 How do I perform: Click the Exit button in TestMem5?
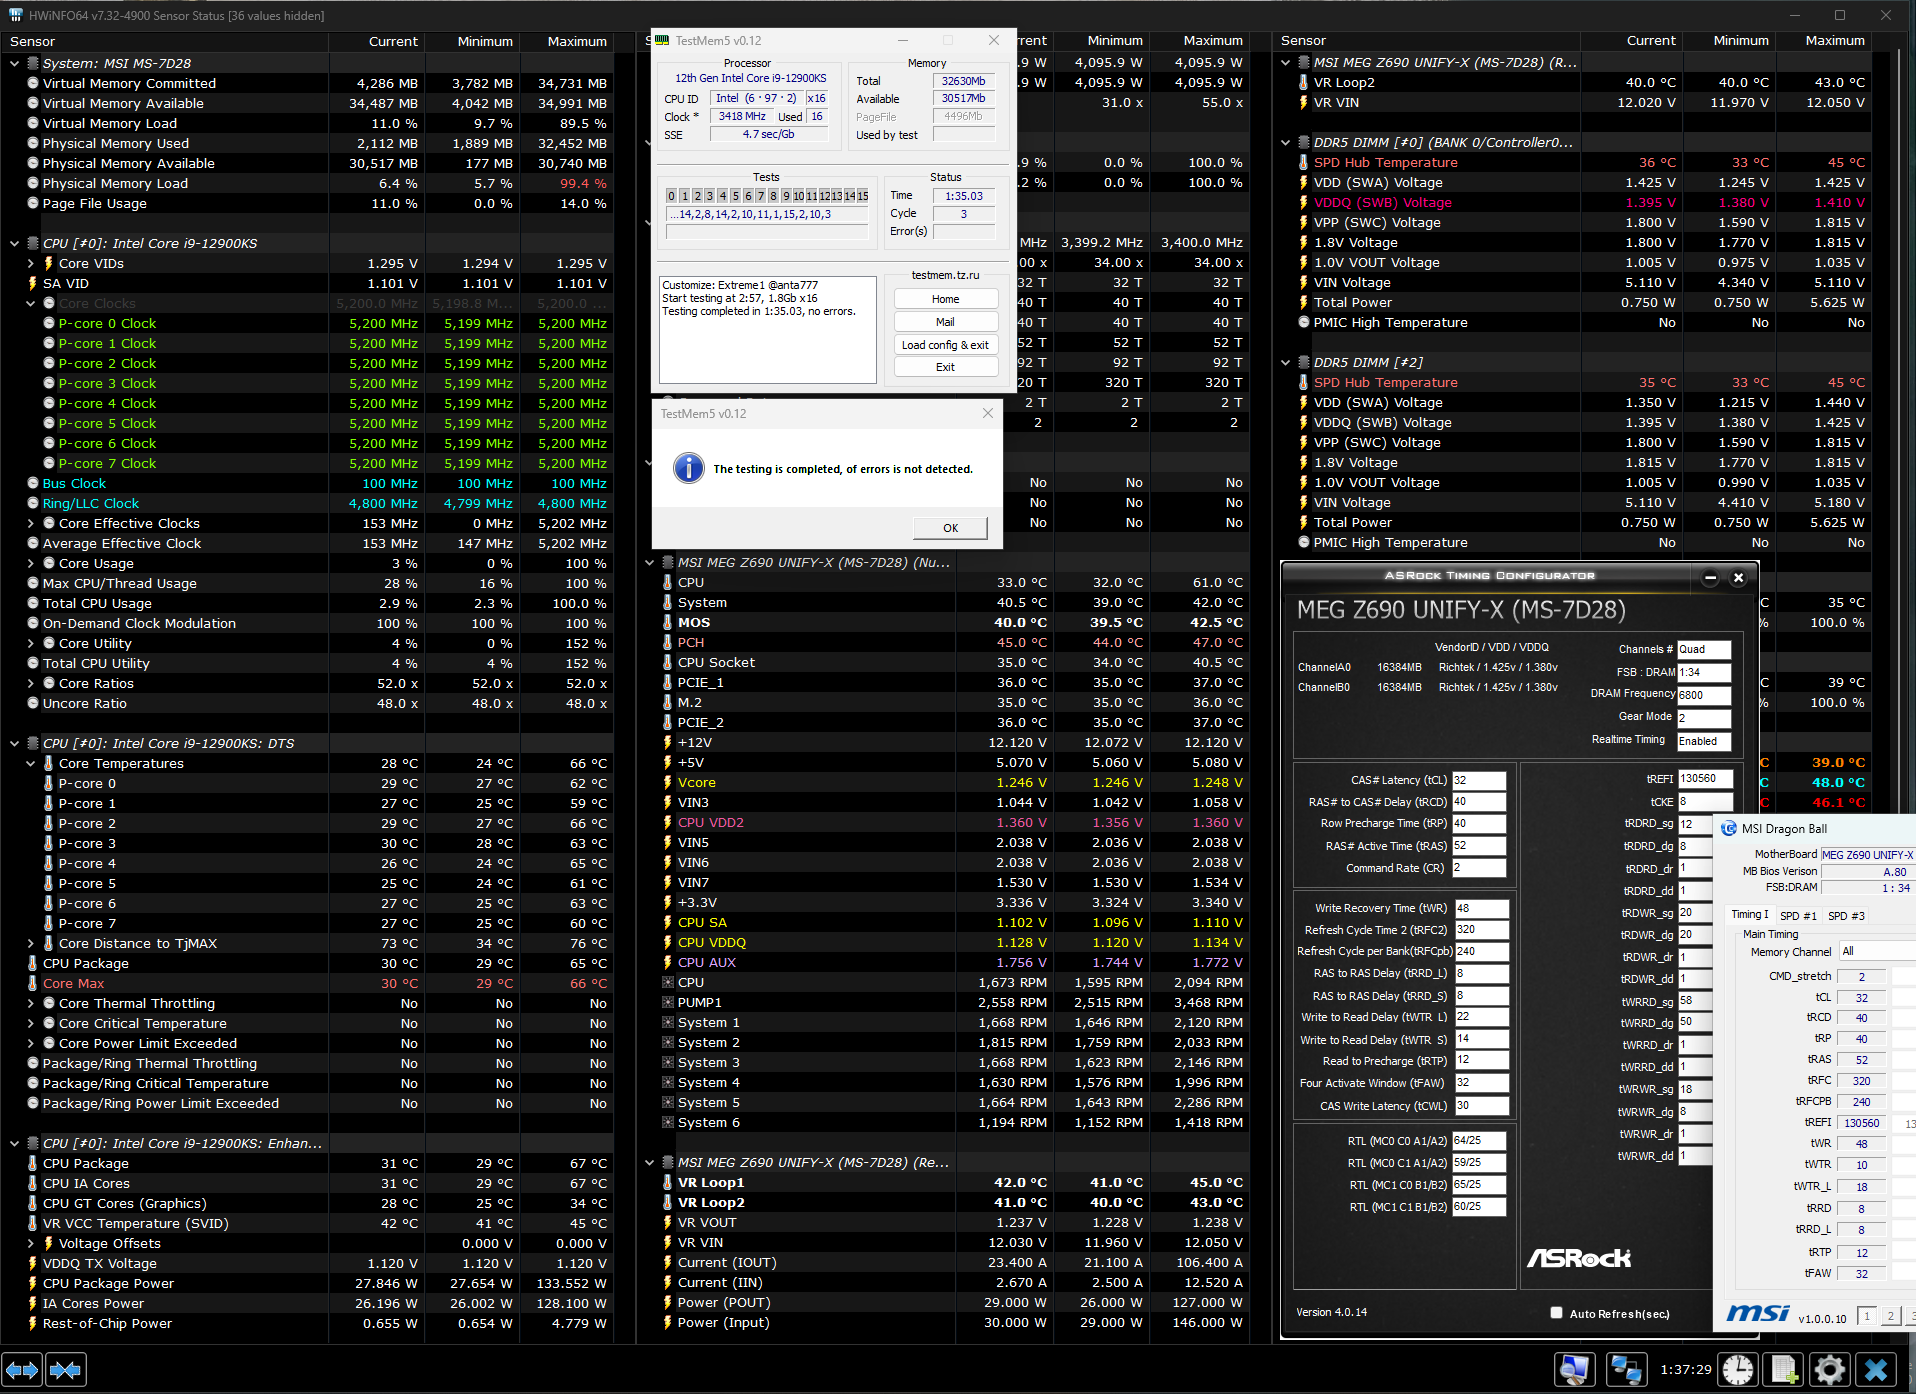[x=945, y=367]
